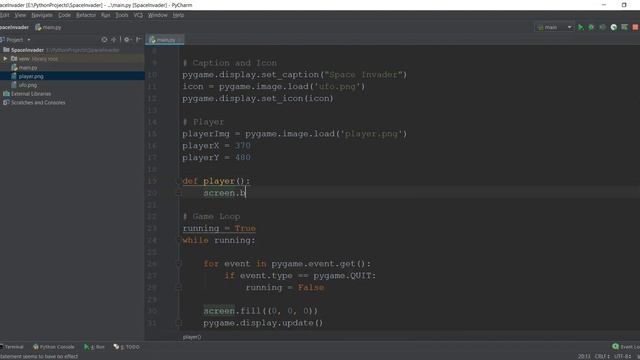Open the Window menu

tap(158, 15)
